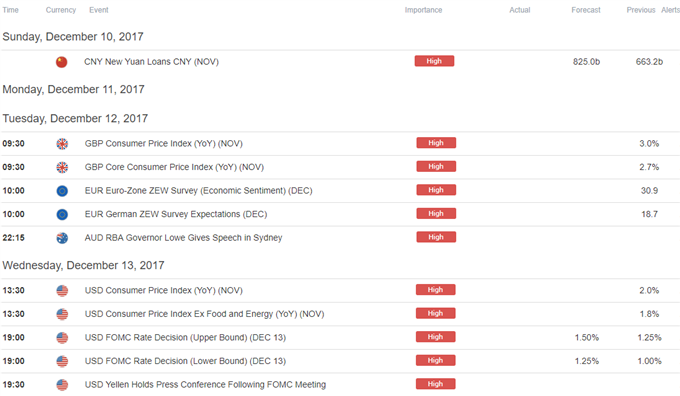Click the High badge for Euro-Zone ZEW Survey
The height and width of the screenshot is (396, 680).
click(436, 190)
